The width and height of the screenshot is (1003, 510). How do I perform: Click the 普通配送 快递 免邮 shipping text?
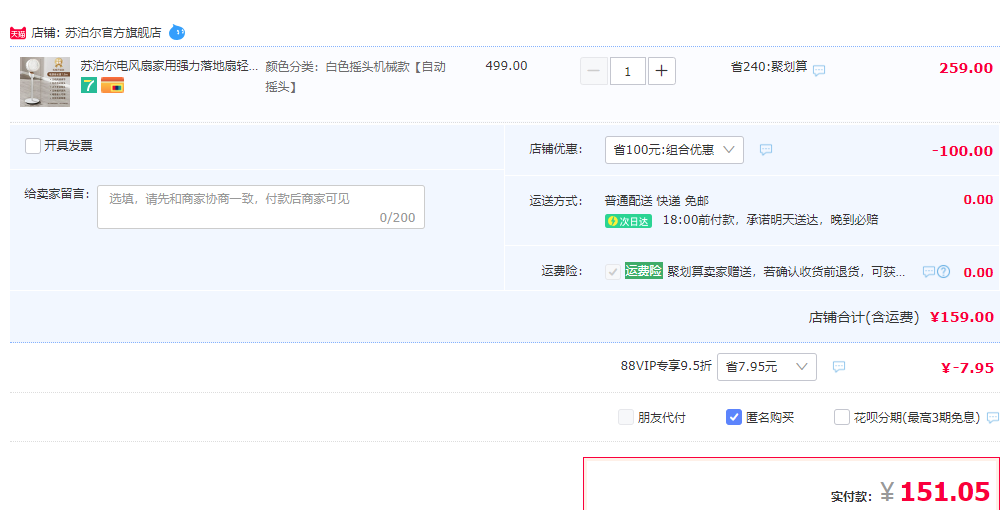pyautogui.click(x=657, y=201)
